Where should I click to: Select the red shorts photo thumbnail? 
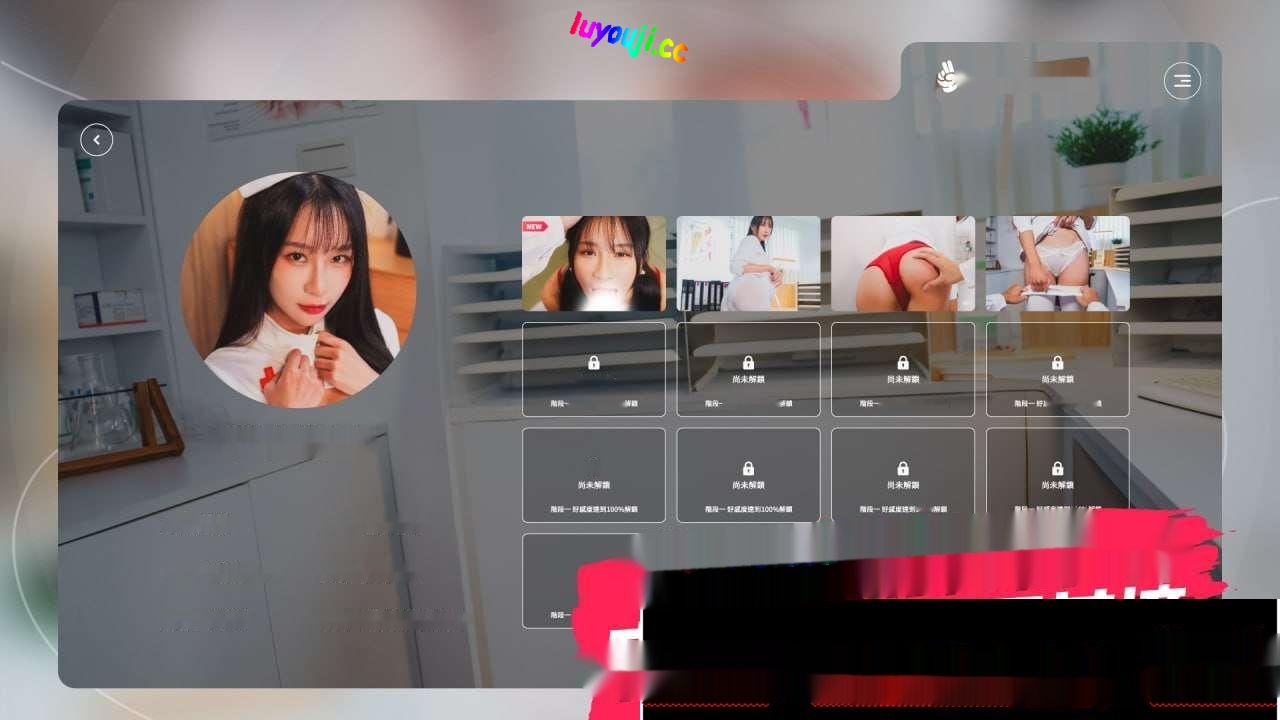click(903, 263)
